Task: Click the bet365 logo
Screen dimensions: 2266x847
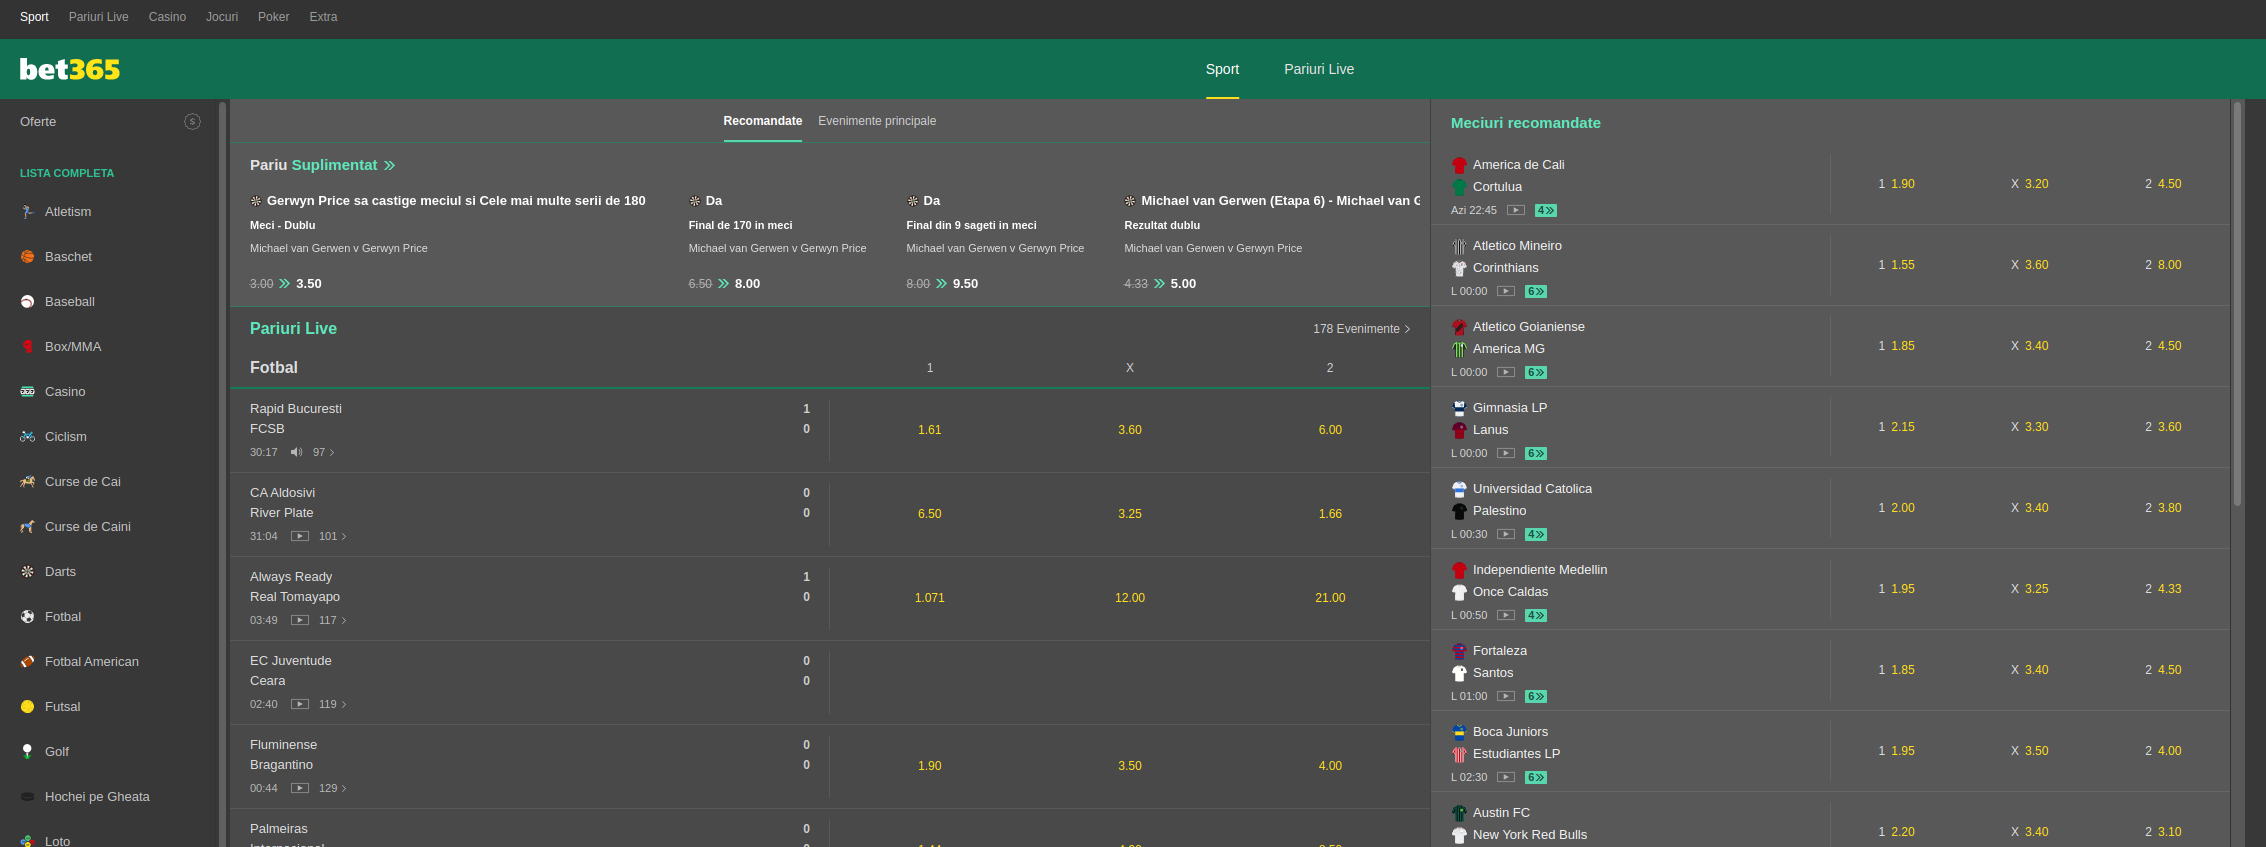Action: coord(70,69)
